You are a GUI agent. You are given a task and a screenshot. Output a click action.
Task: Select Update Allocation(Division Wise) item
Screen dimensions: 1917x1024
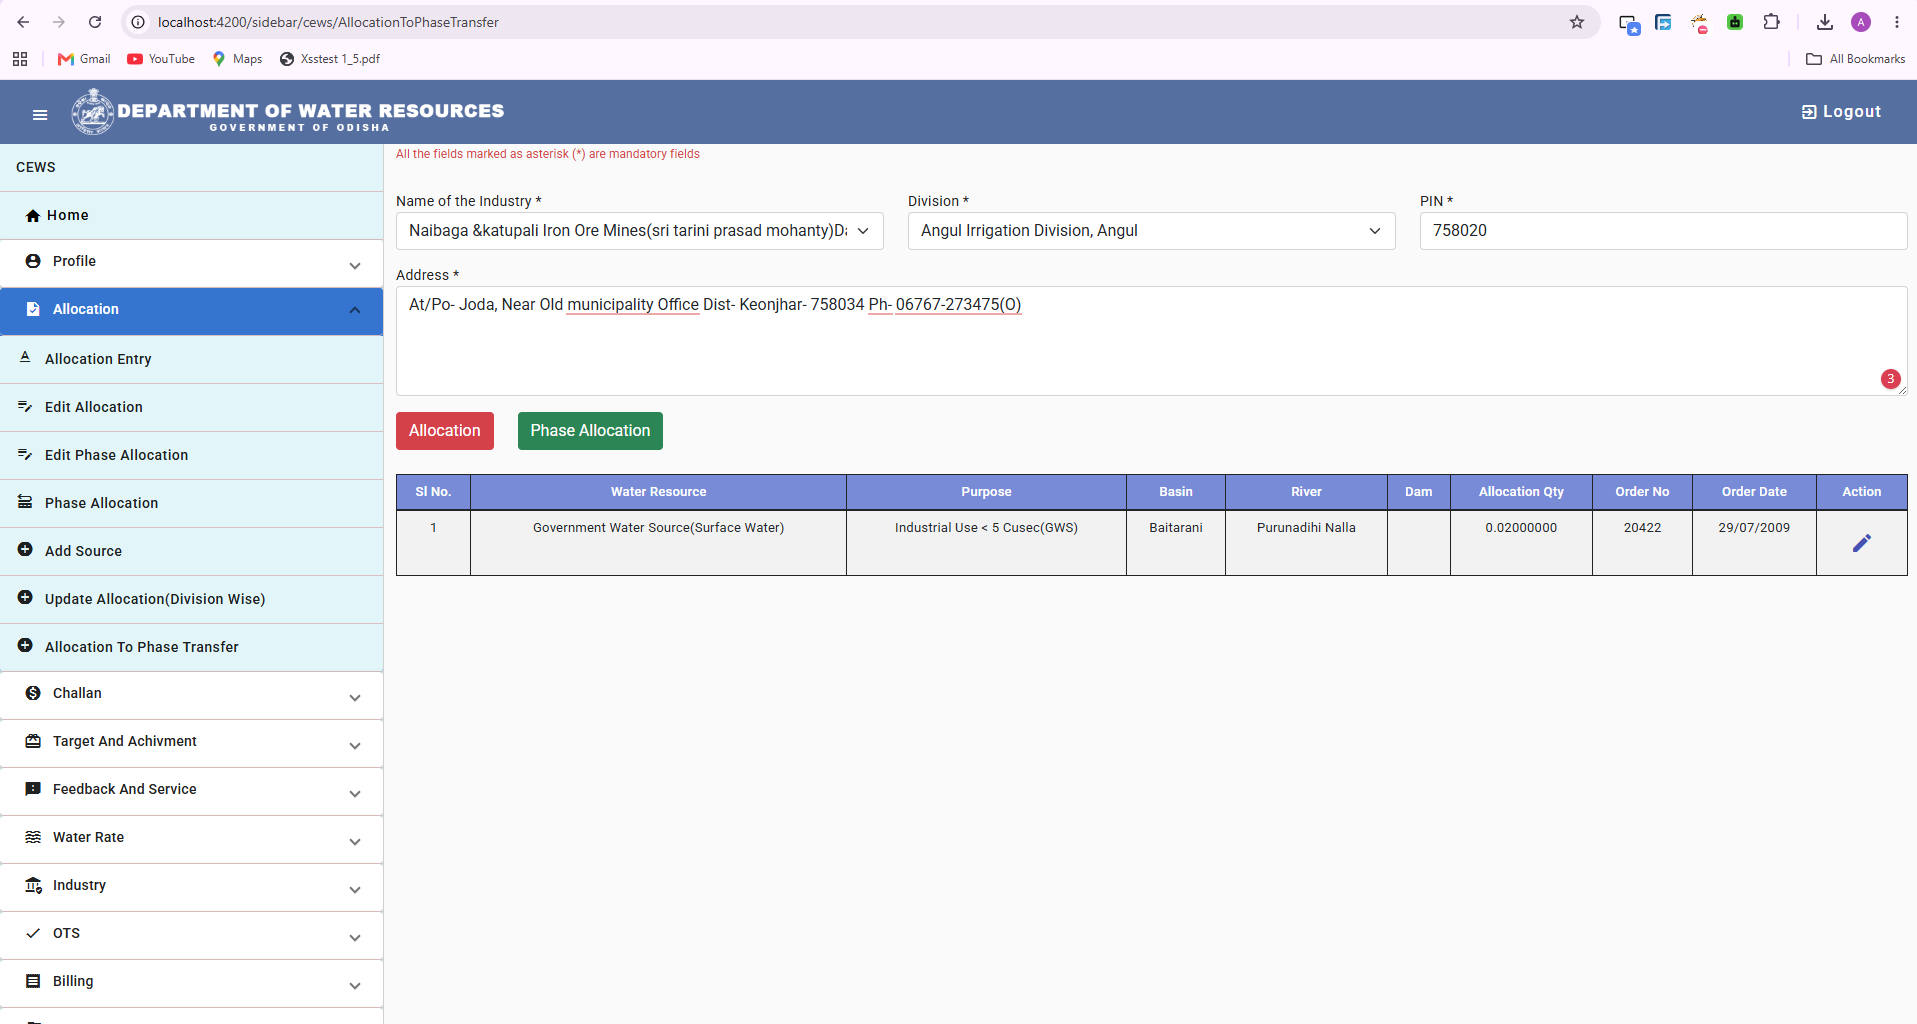(192, 599)
